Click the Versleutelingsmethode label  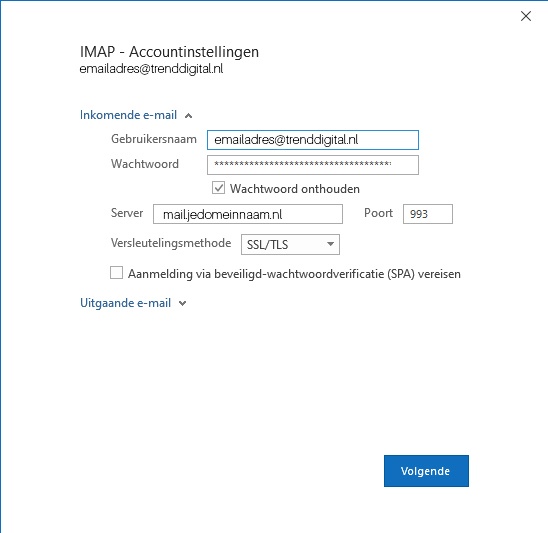(x=171, y=243)
